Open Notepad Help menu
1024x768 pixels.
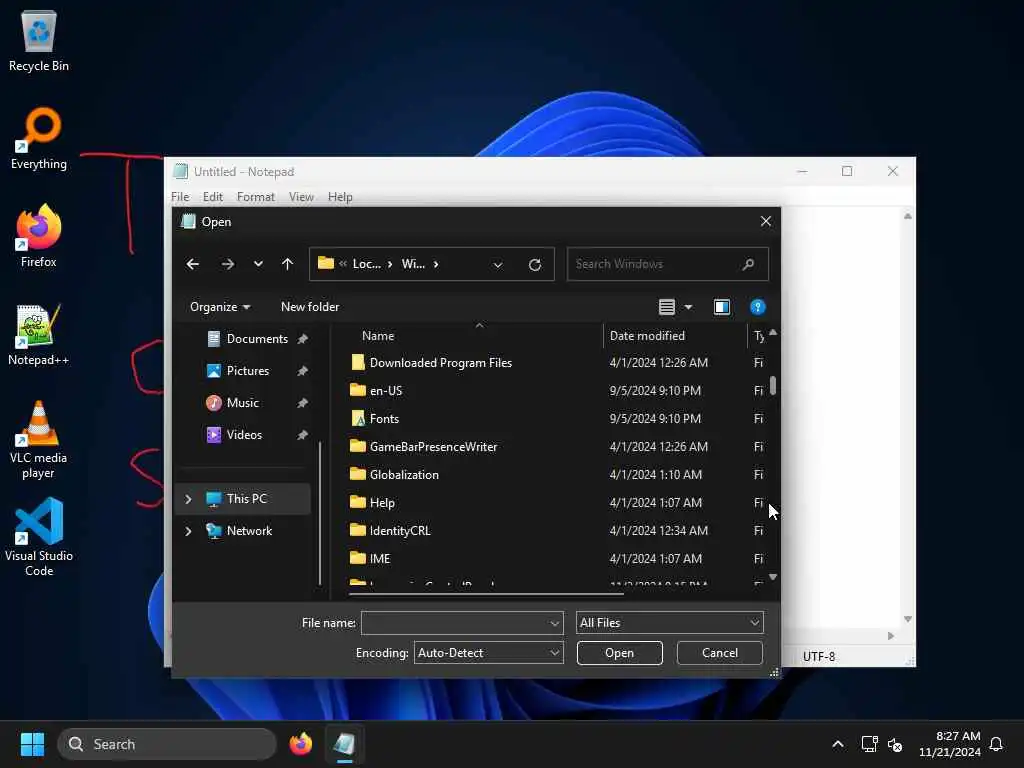point(340,197)
